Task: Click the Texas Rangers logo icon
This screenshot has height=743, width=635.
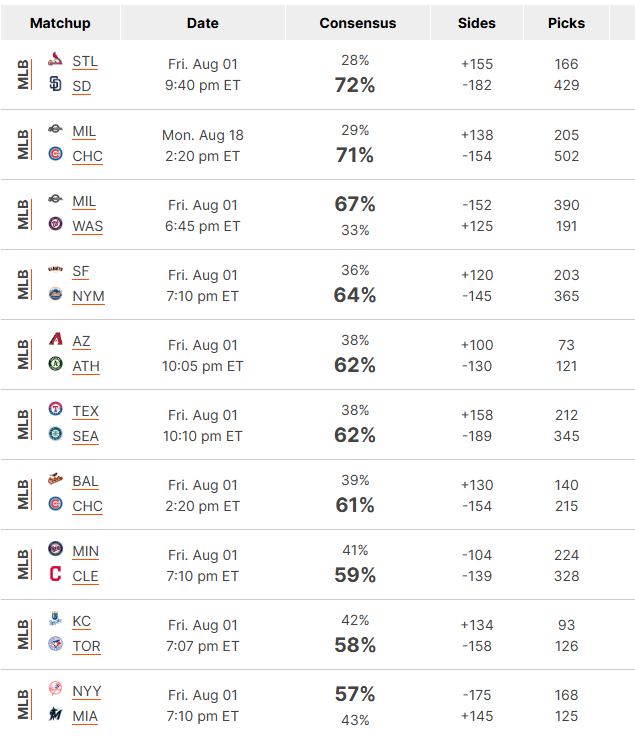Action: pos(55,408)
